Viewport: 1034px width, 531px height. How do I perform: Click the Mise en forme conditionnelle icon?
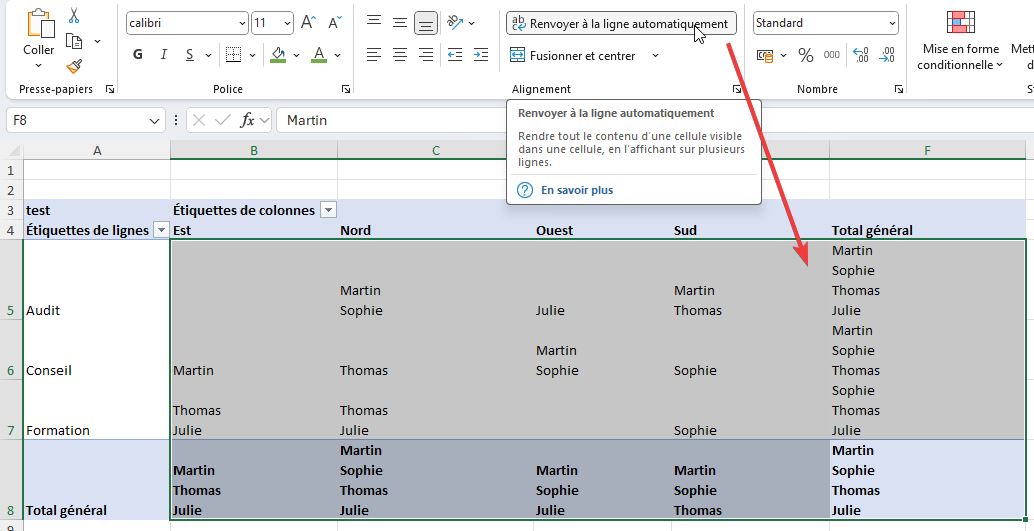pos(960,22)
